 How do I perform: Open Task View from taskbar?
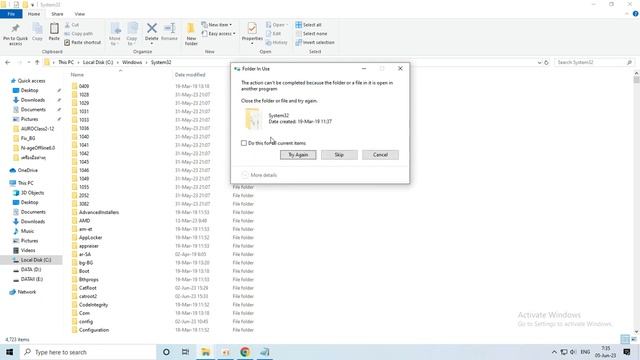click(x=185, y=352)
